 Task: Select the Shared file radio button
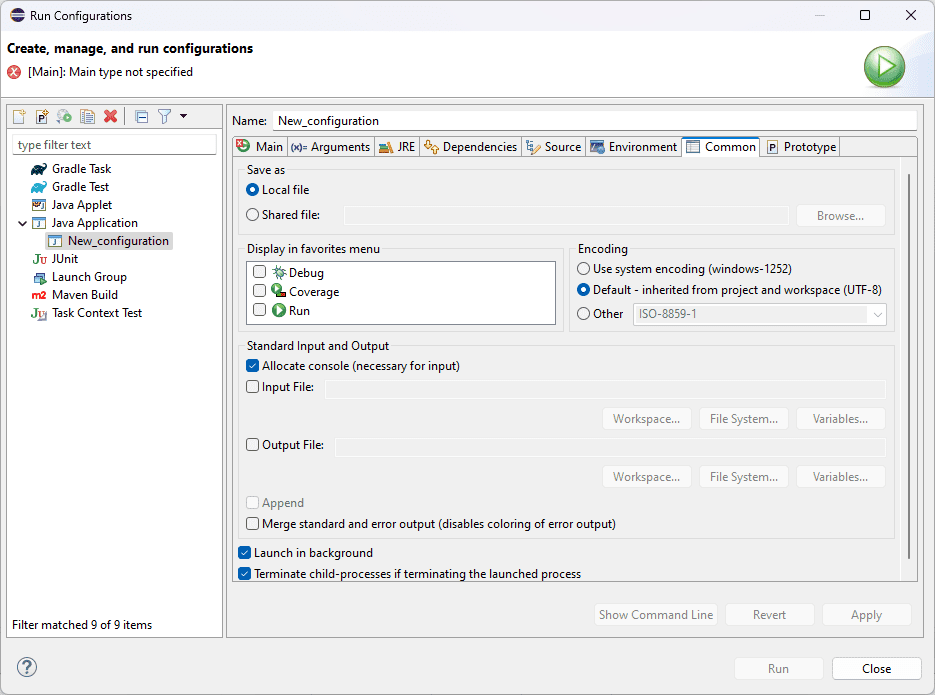tap(252, 215)
